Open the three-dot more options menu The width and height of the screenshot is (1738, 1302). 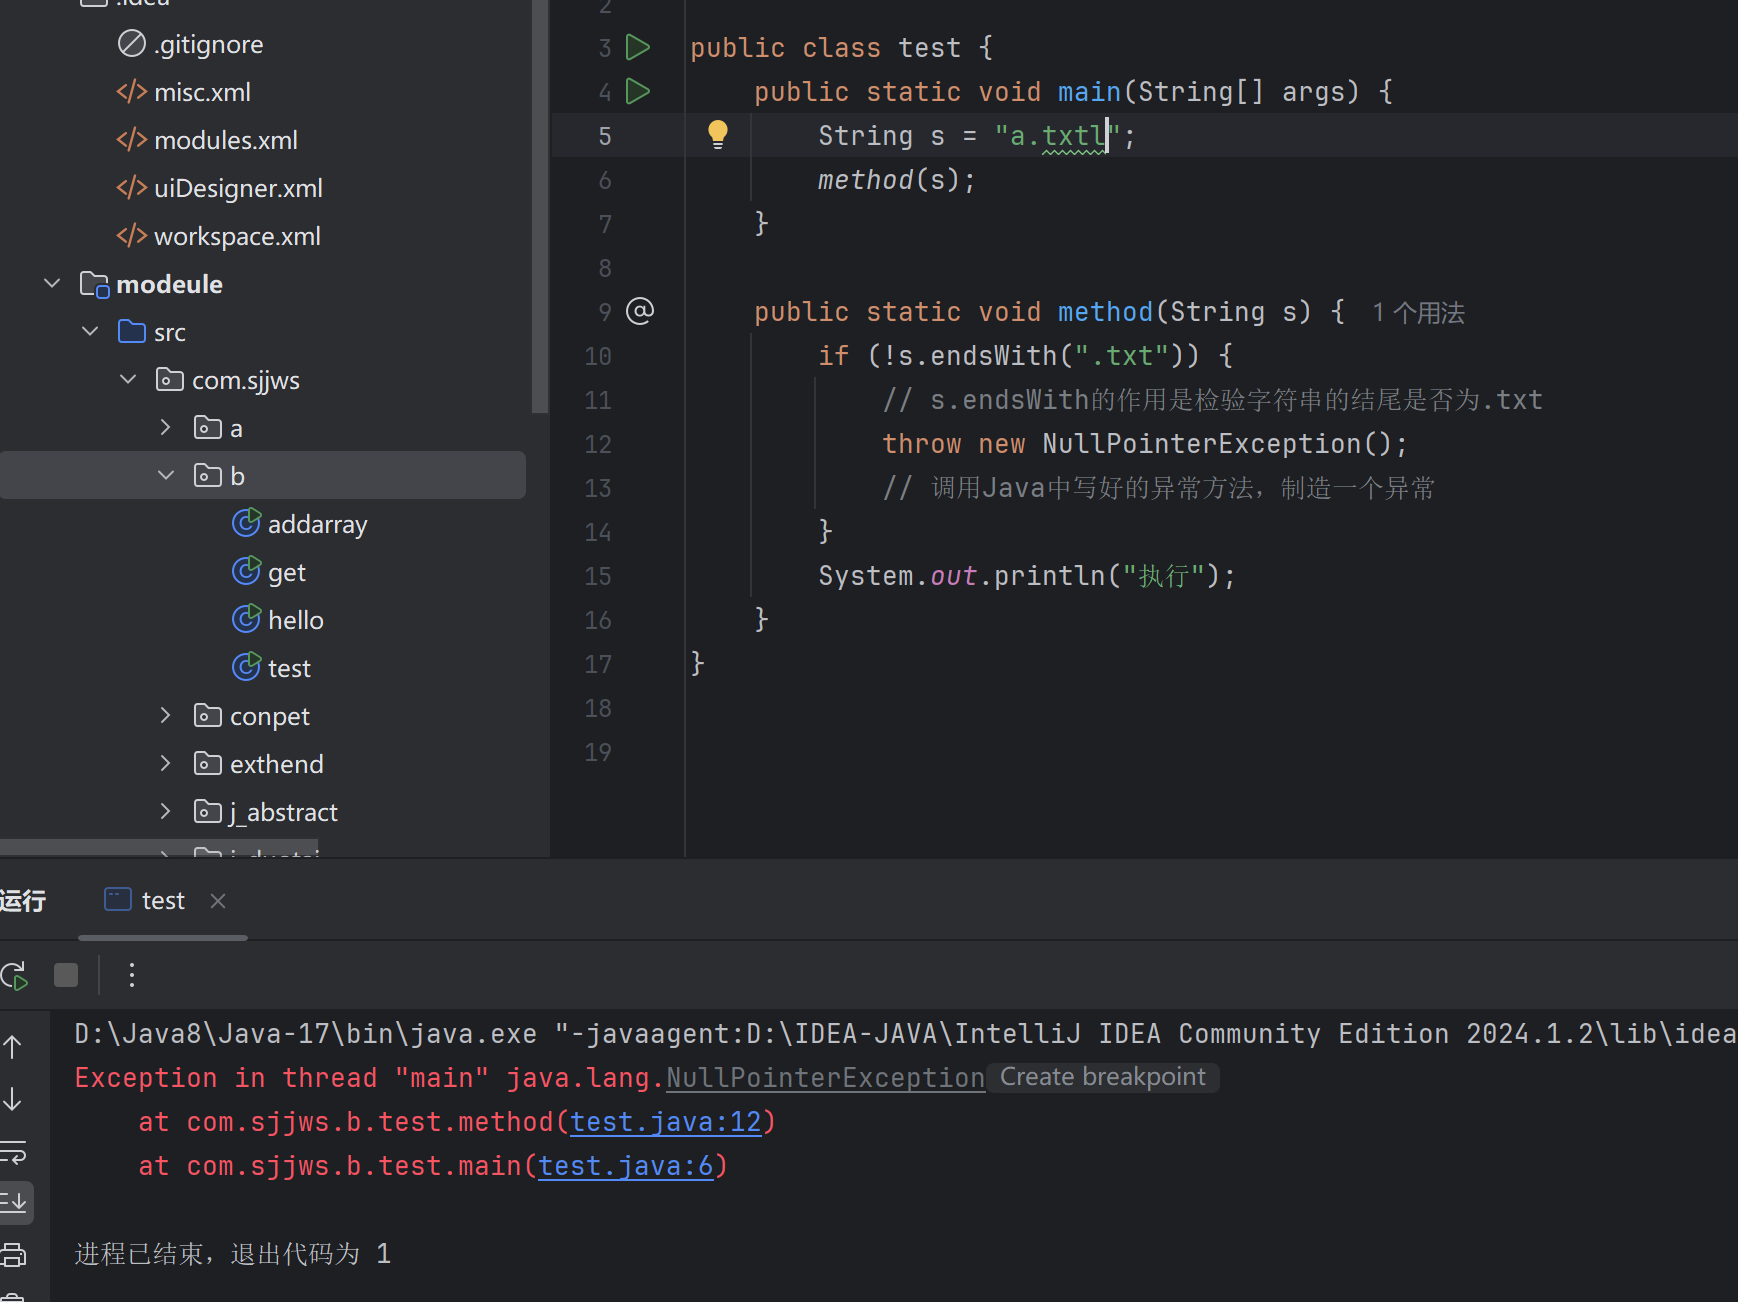(x=131, y=975)
